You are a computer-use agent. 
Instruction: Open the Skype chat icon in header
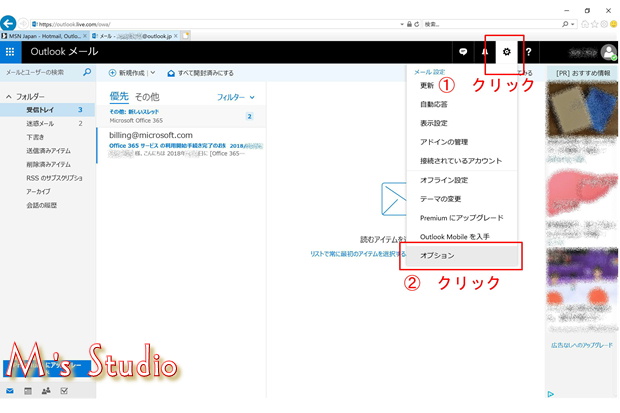[463, 52]
